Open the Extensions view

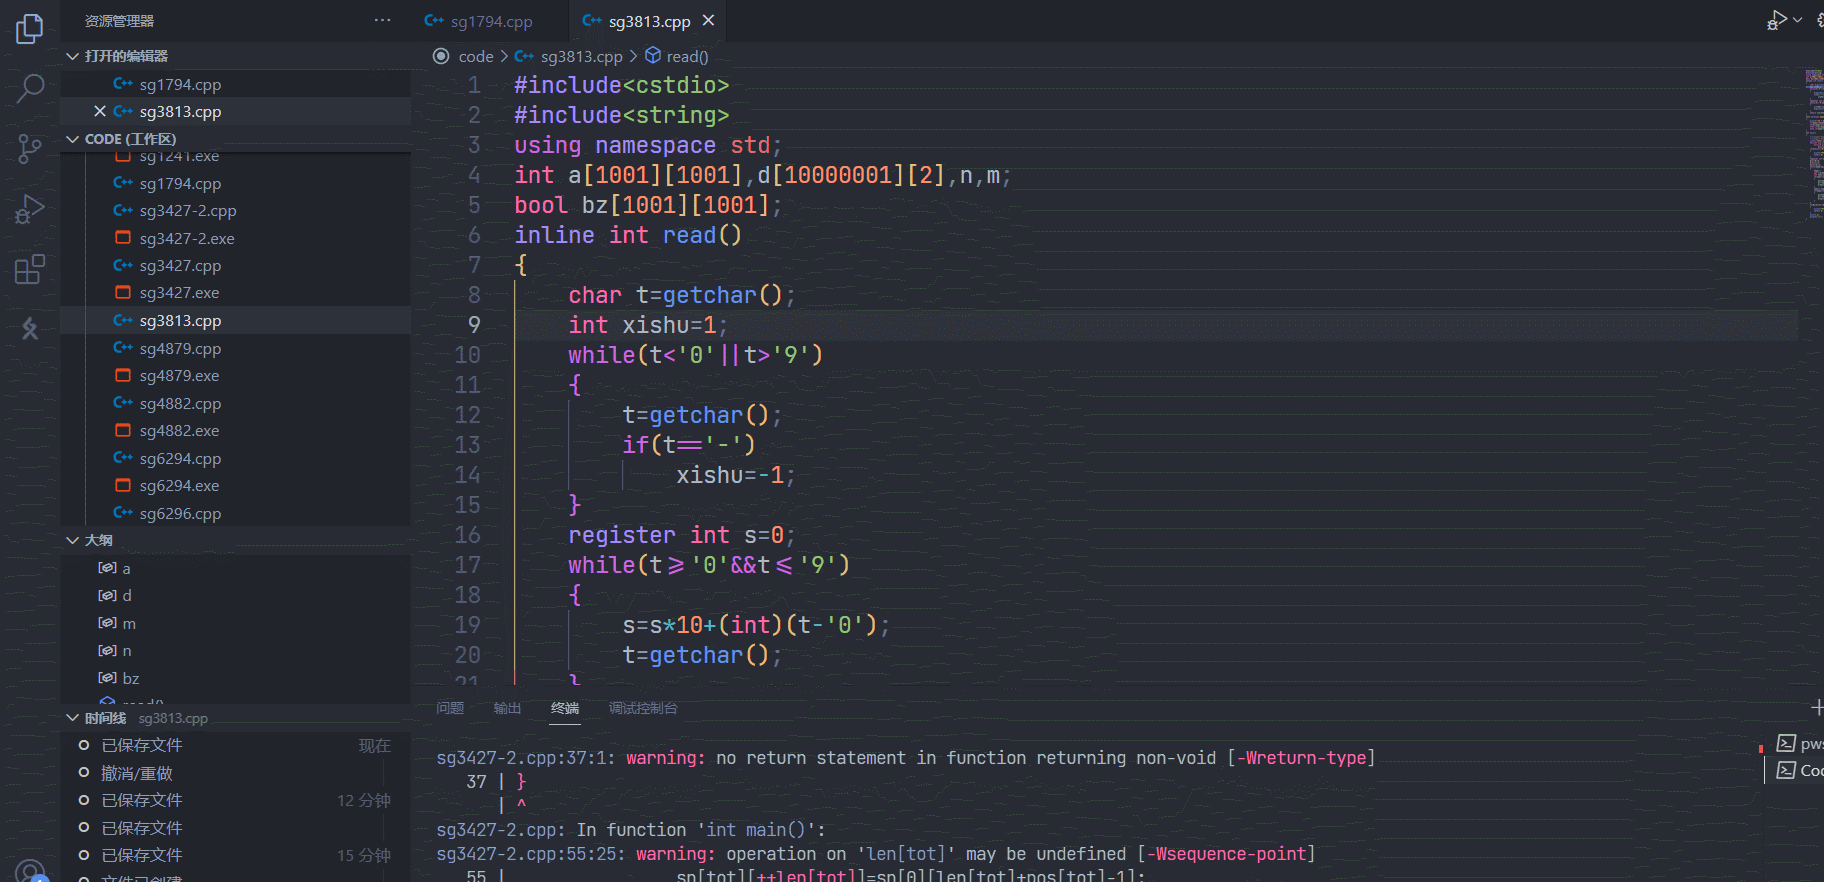[x=30, y=269]
